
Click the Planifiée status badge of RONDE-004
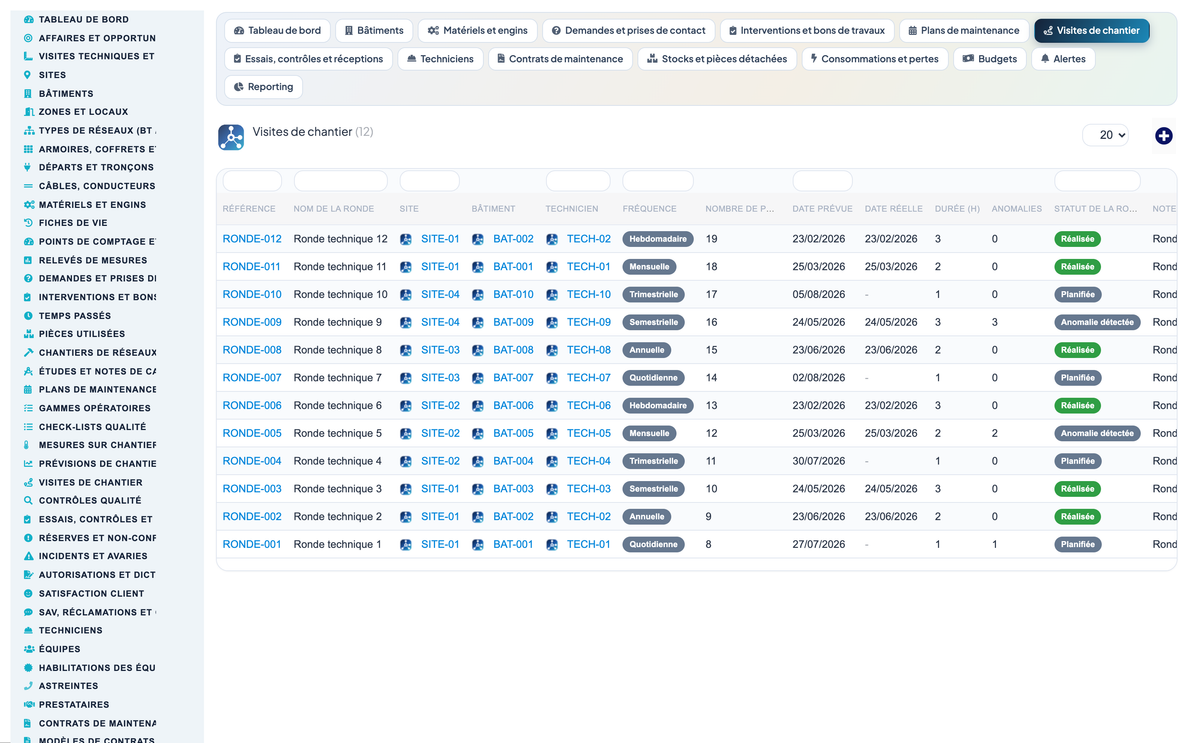(x=1078, y=461)
